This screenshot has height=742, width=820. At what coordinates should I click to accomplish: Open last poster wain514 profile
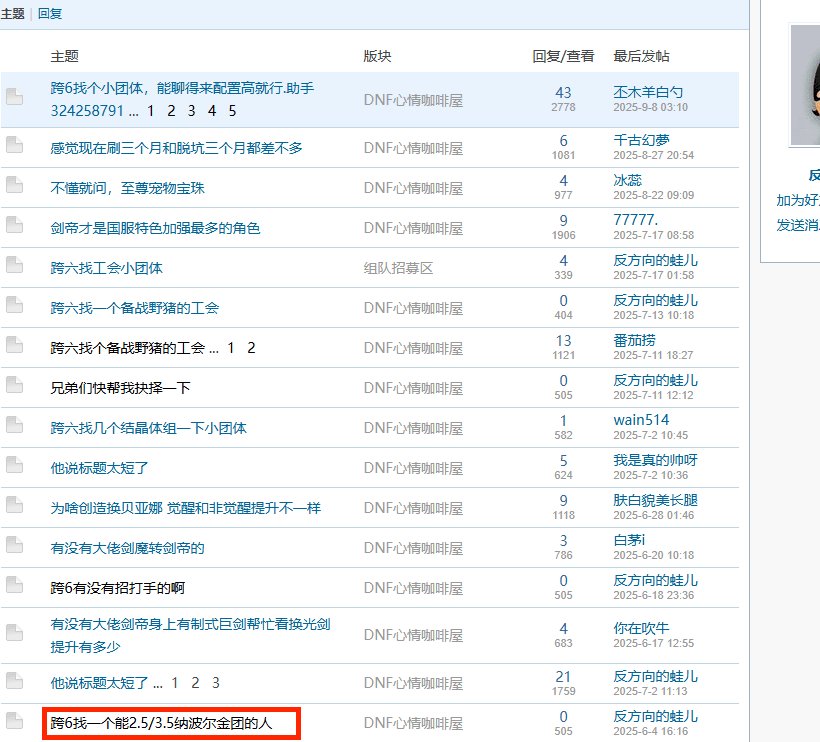[x=641, y=420]
